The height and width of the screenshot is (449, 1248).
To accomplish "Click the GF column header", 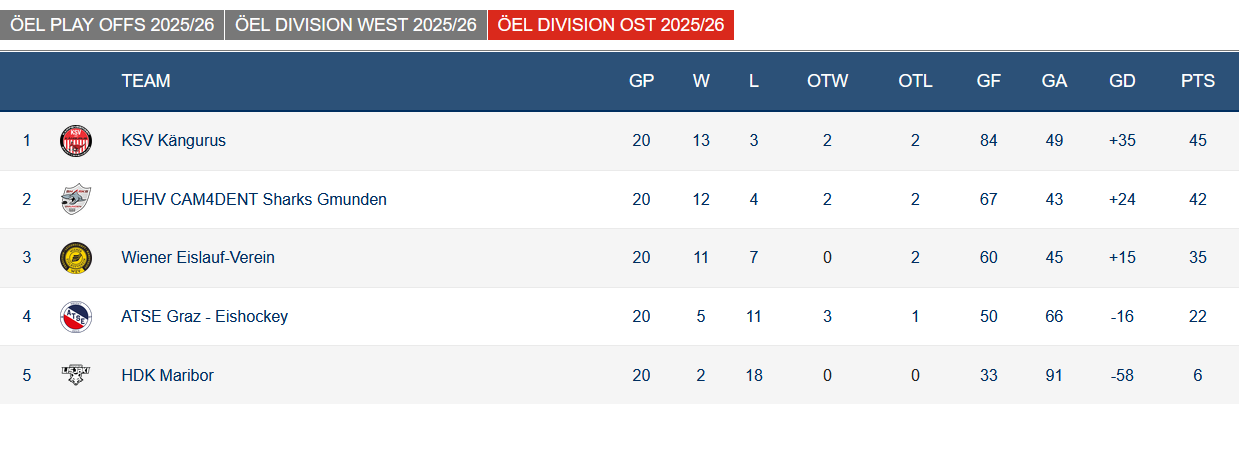I will tap(988, 82).
